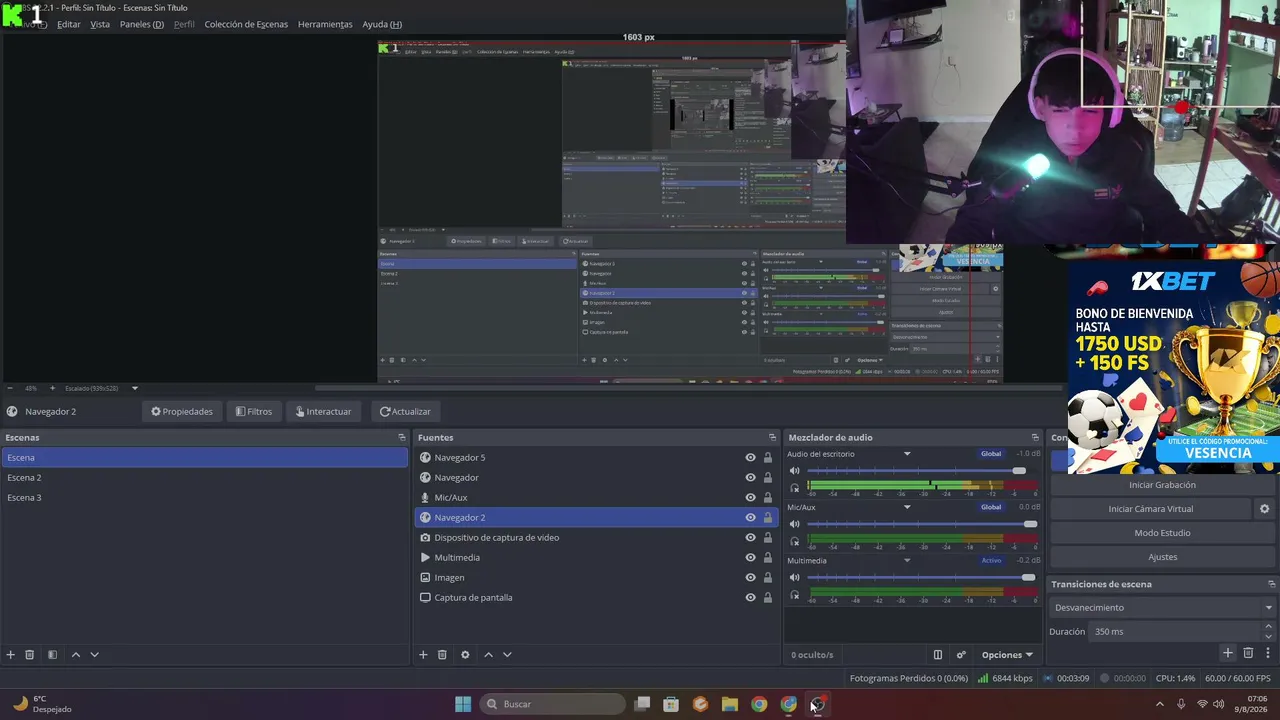Click Actualizar to refresh the browser source
The height and width of the screenshot is (720, 1280).
(x=405, y=412)
